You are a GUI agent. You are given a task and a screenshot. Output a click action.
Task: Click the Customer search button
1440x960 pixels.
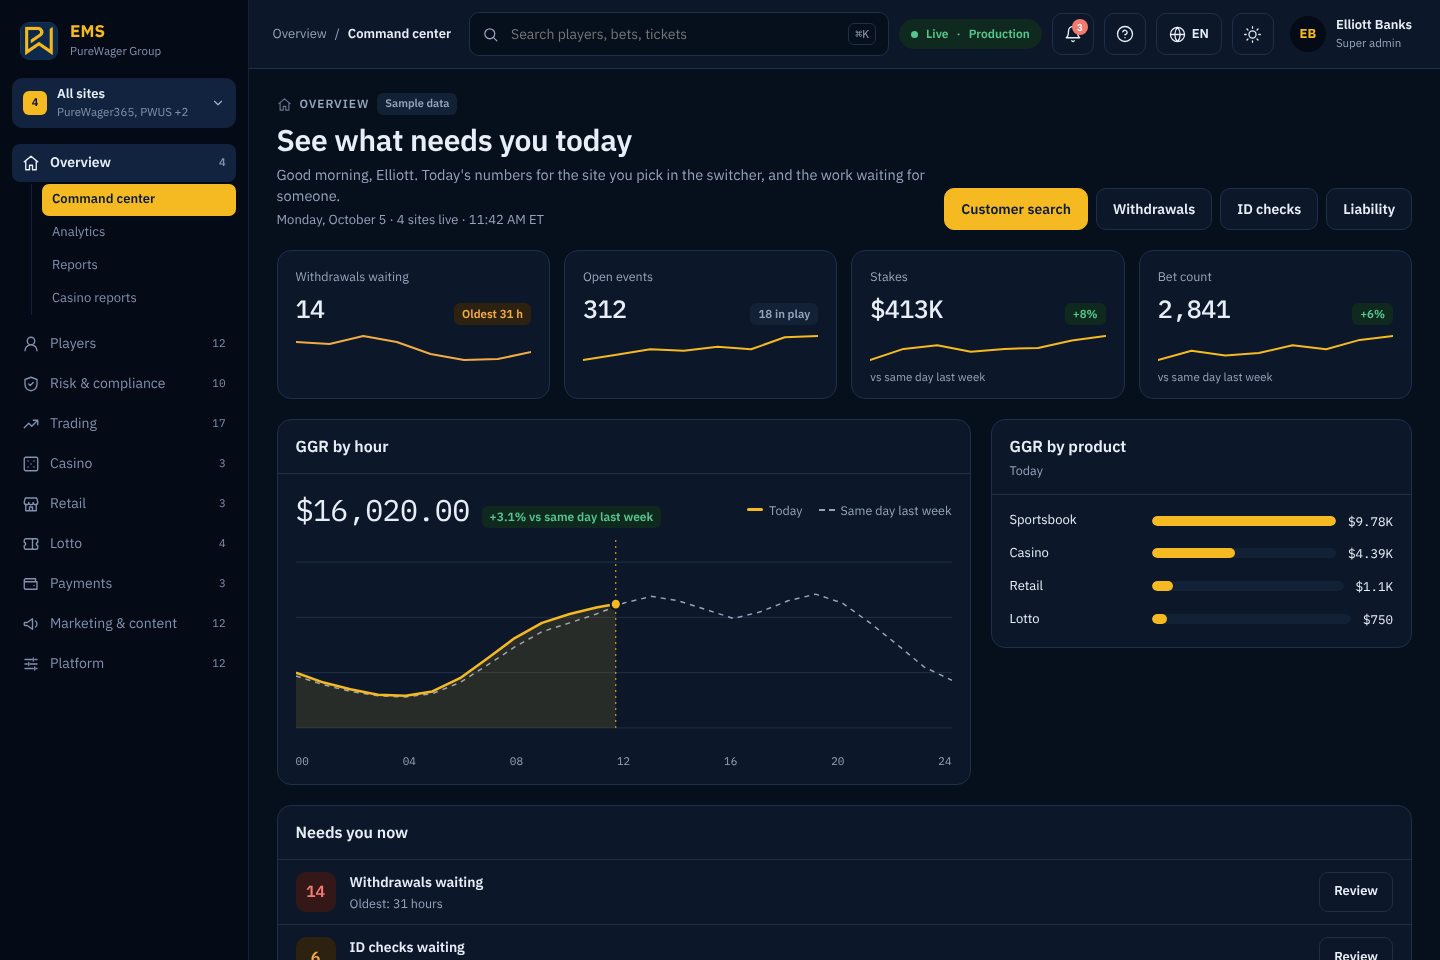(x=1015, y=209)
